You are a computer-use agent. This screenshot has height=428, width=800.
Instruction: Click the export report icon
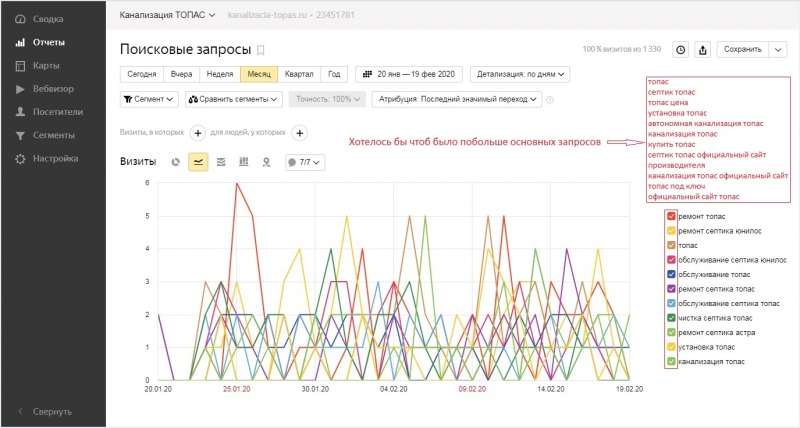click(703, 49)
